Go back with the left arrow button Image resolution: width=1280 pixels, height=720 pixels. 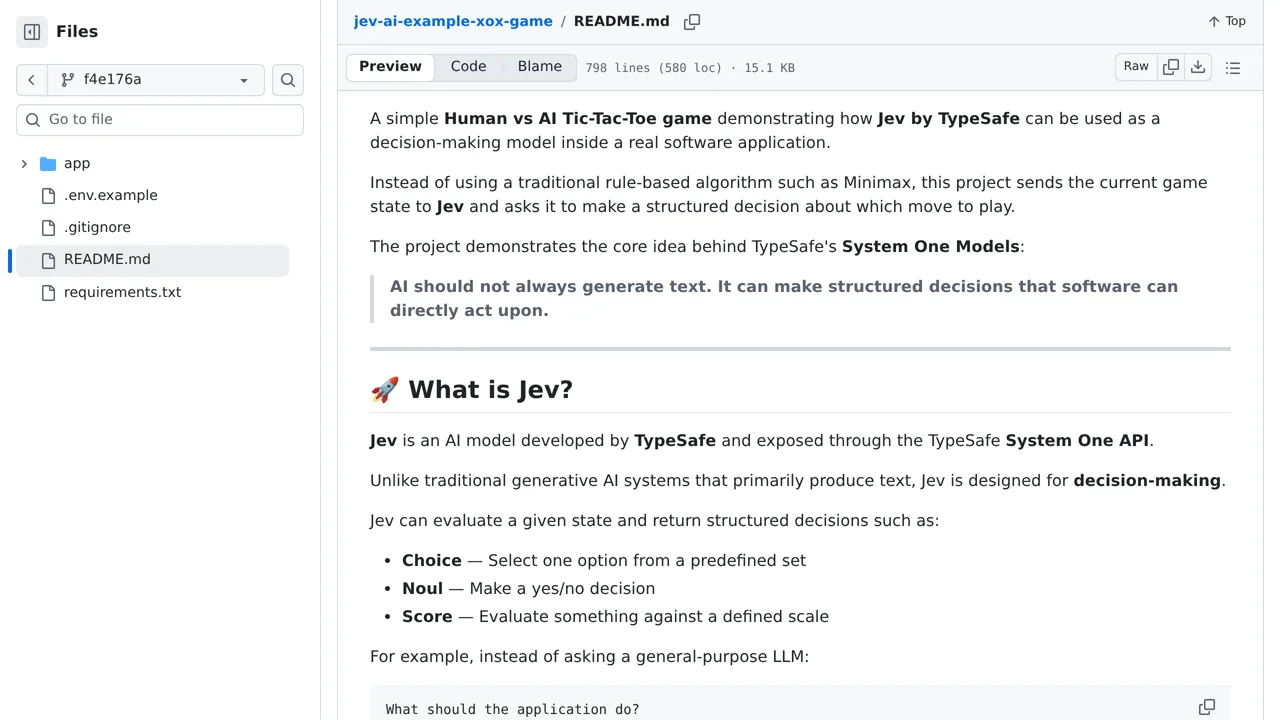pos(32,80)
